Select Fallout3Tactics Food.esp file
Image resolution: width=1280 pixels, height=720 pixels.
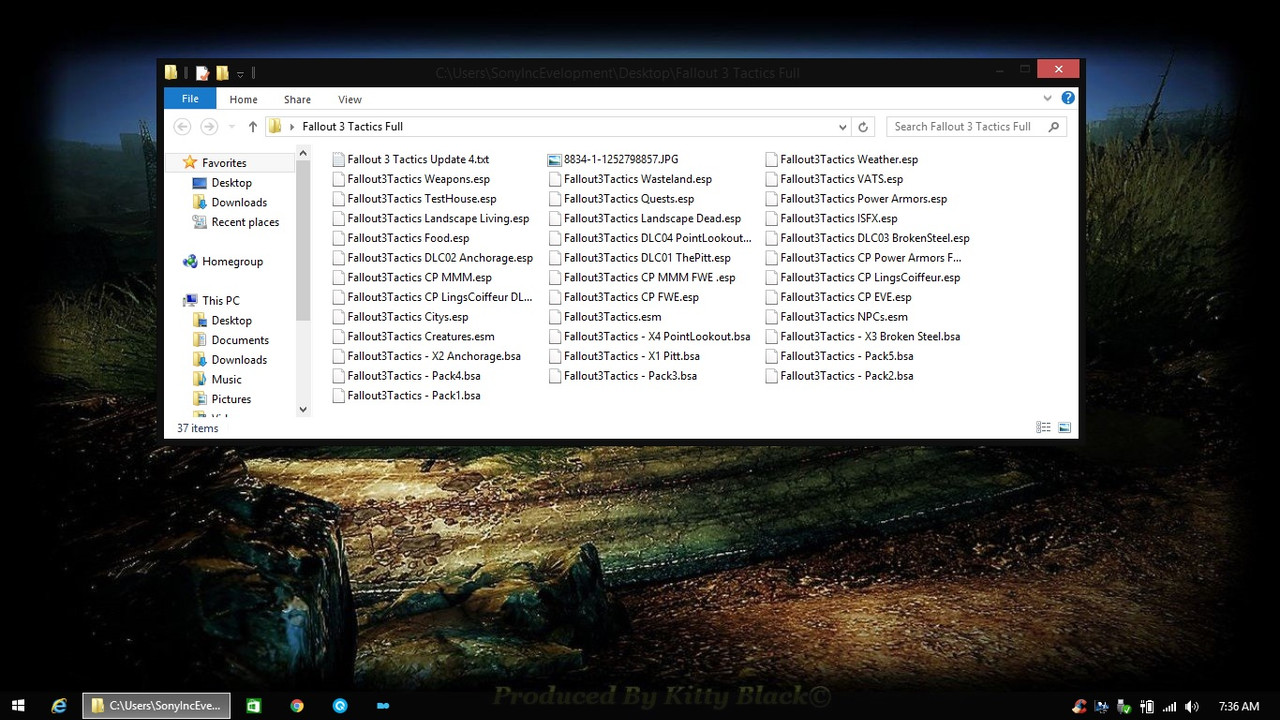coord(408,238)
